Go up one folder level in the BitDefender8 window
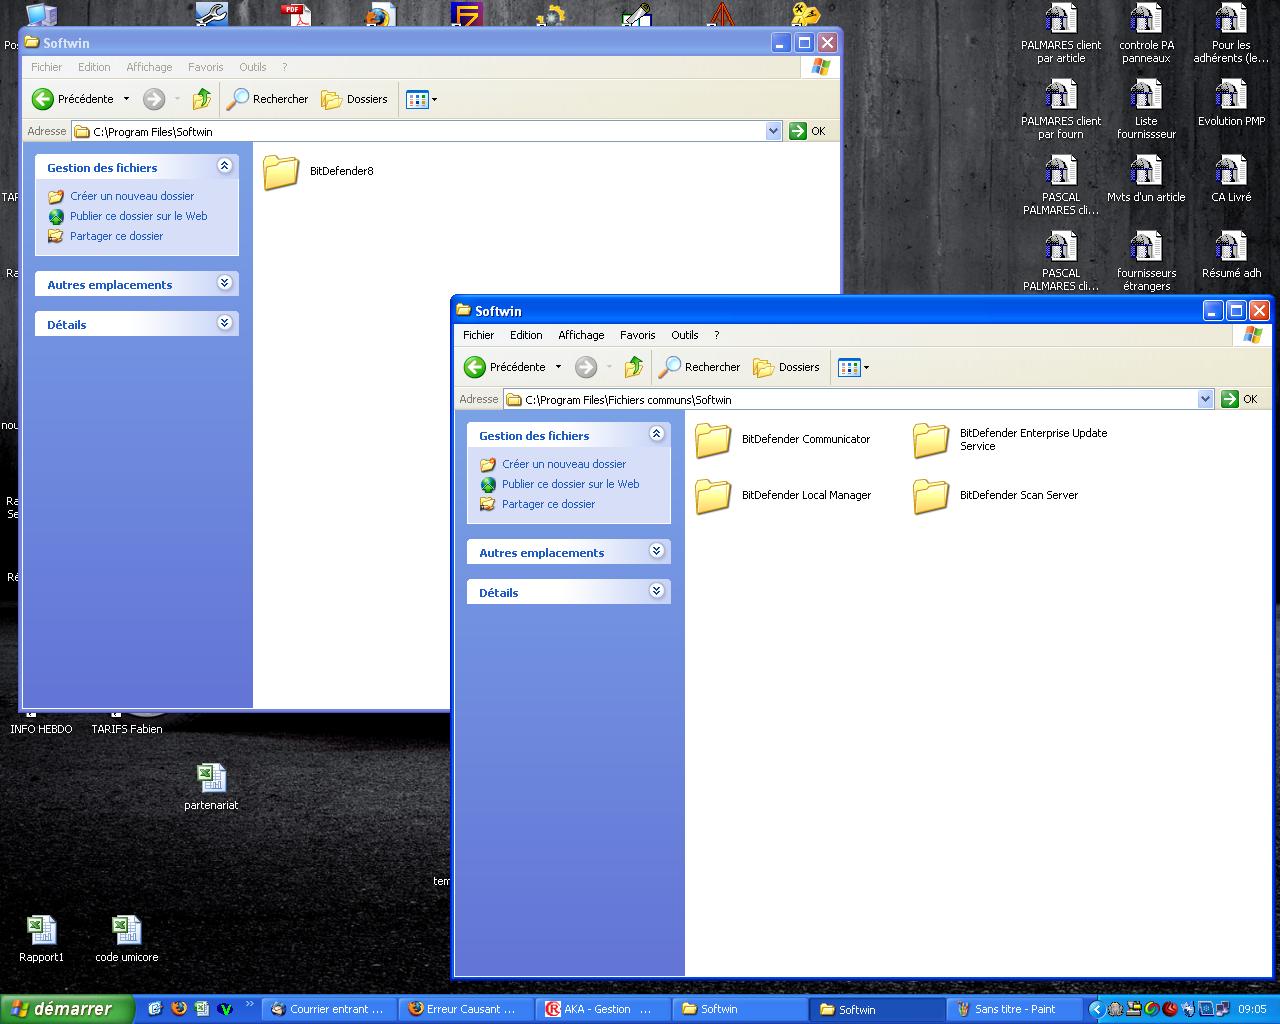The width and height of the screenshot is (1280, 1024). point(202,99)
